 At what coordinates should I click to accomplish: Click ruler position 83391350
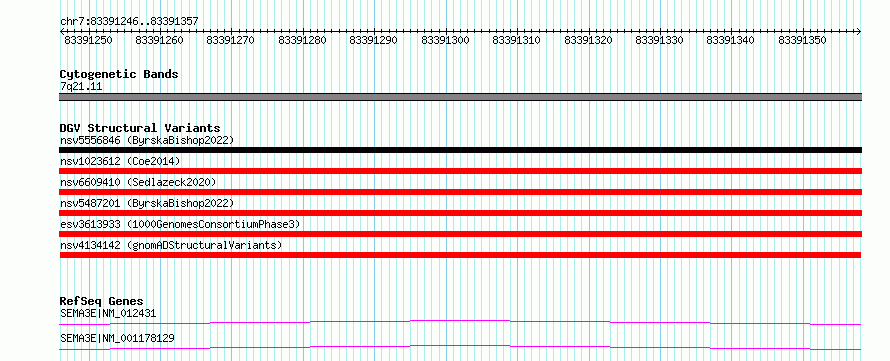[802, 41]
